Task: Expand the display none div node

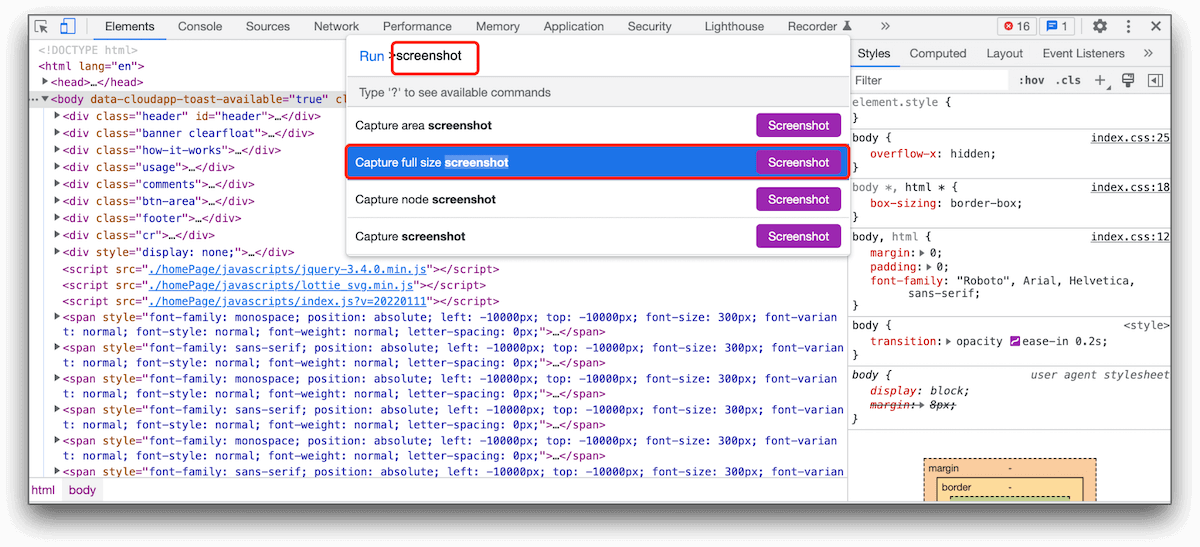Action: pyautogui.click(x=57, y=252)
